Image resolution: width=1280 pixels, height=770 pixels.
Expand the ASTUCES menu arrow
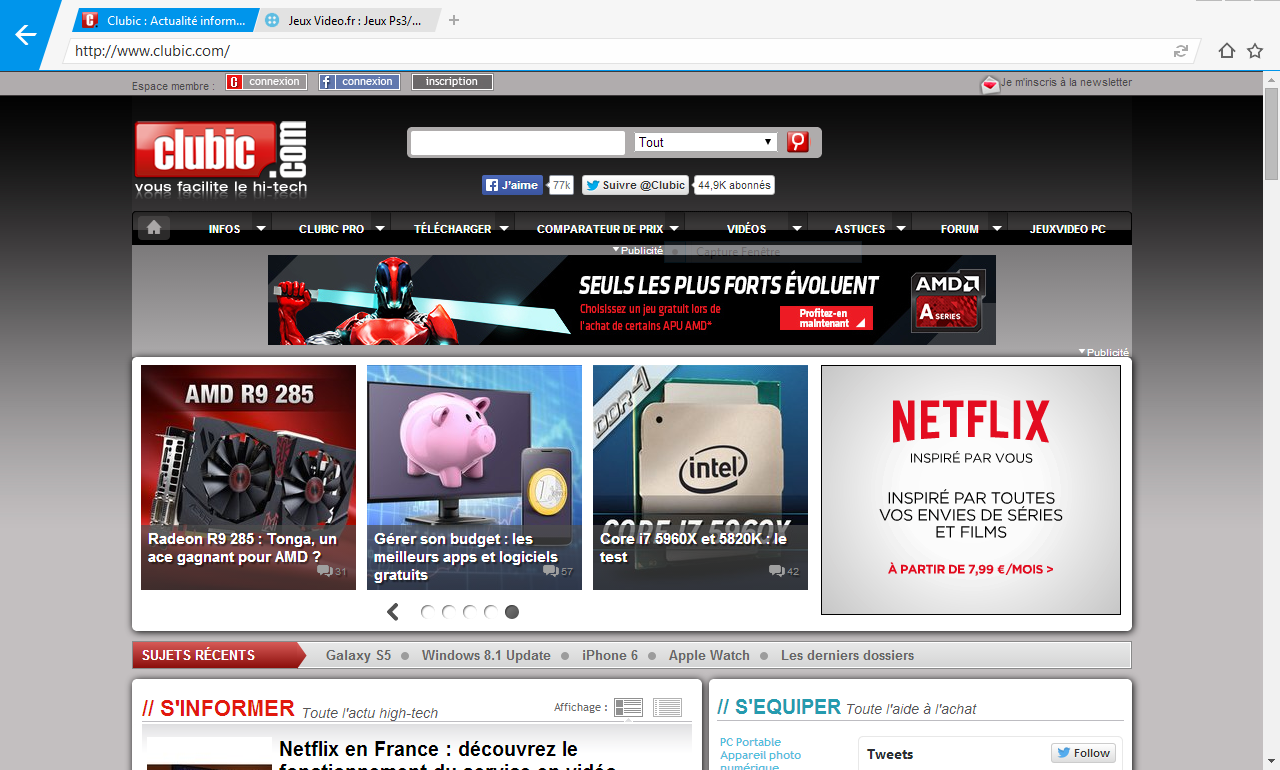[x=901, y=228]
